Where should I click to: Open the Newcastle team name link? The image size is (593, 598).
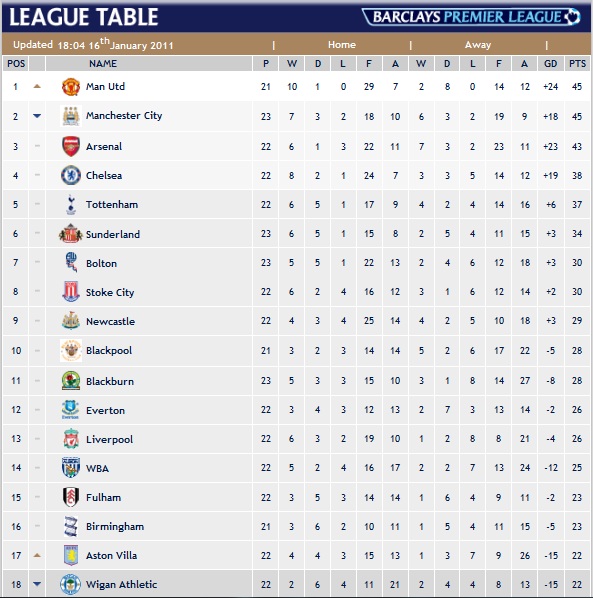[110, 322]
